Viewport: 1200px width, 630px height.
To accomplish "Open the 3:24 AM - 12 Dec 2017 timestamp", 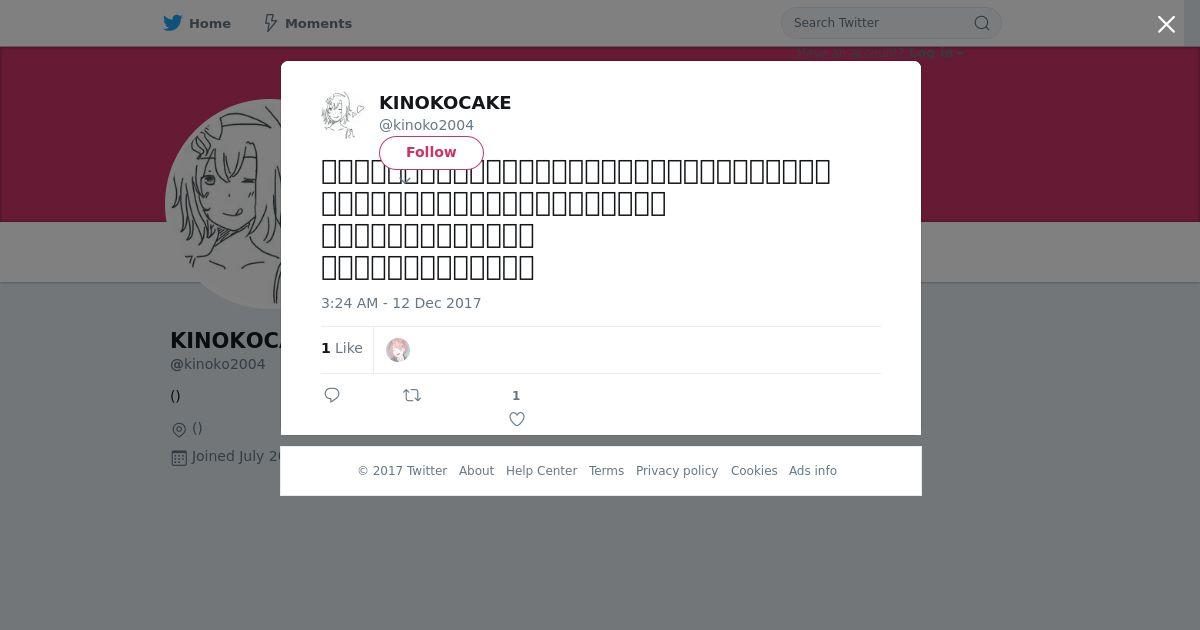I will tap(401, 303).
